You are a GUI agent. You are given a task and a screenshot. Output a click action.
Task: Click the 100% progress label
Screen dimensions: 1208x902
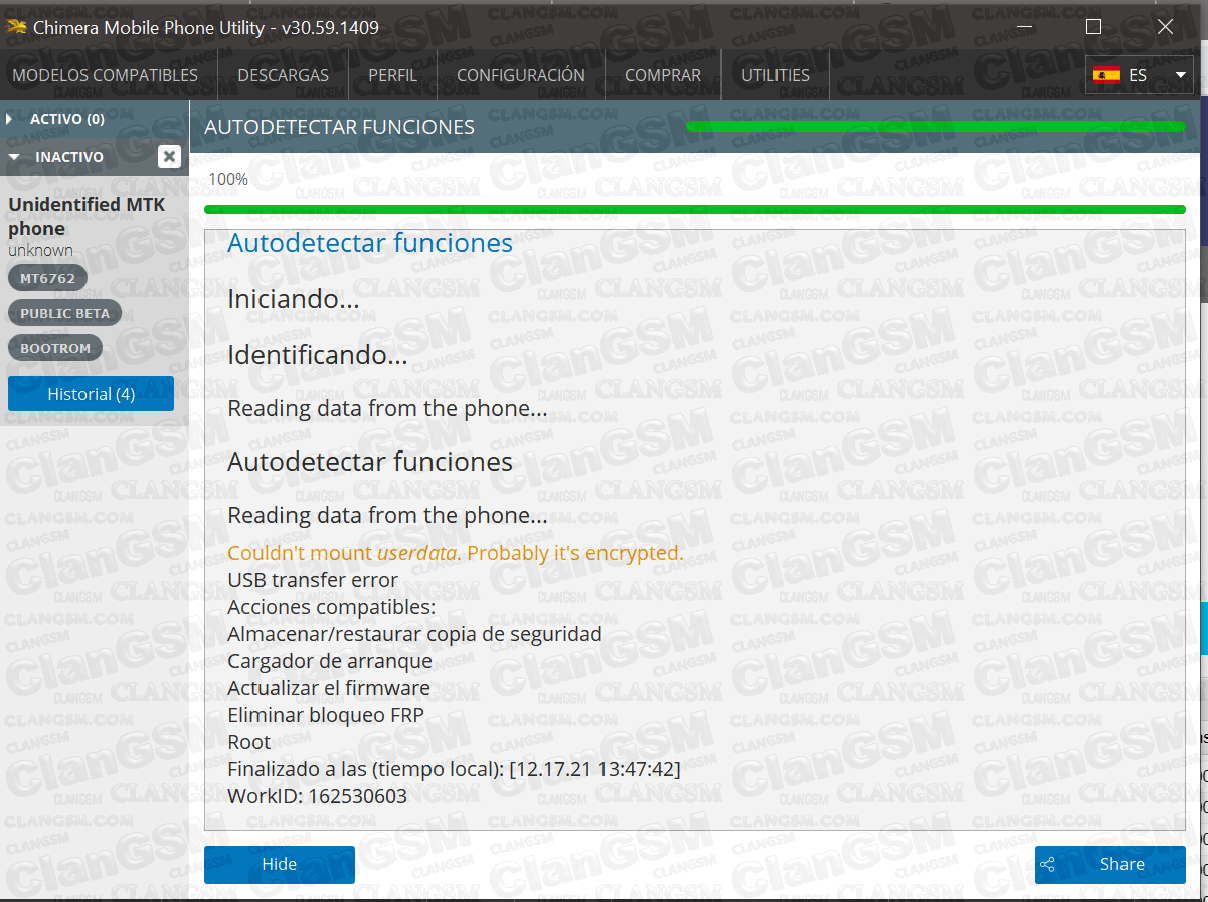click(228, 180)
